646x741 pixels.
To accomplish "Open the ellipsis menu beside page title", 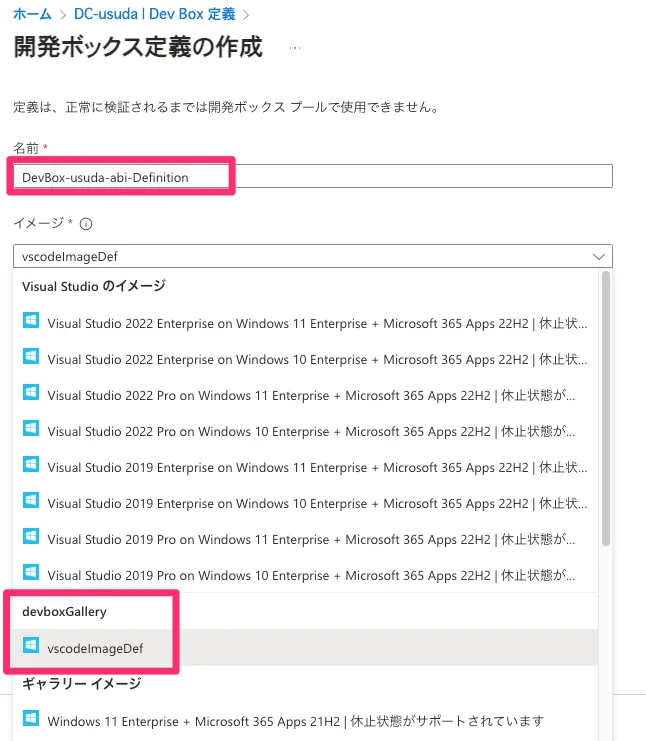I will point(294,48).
